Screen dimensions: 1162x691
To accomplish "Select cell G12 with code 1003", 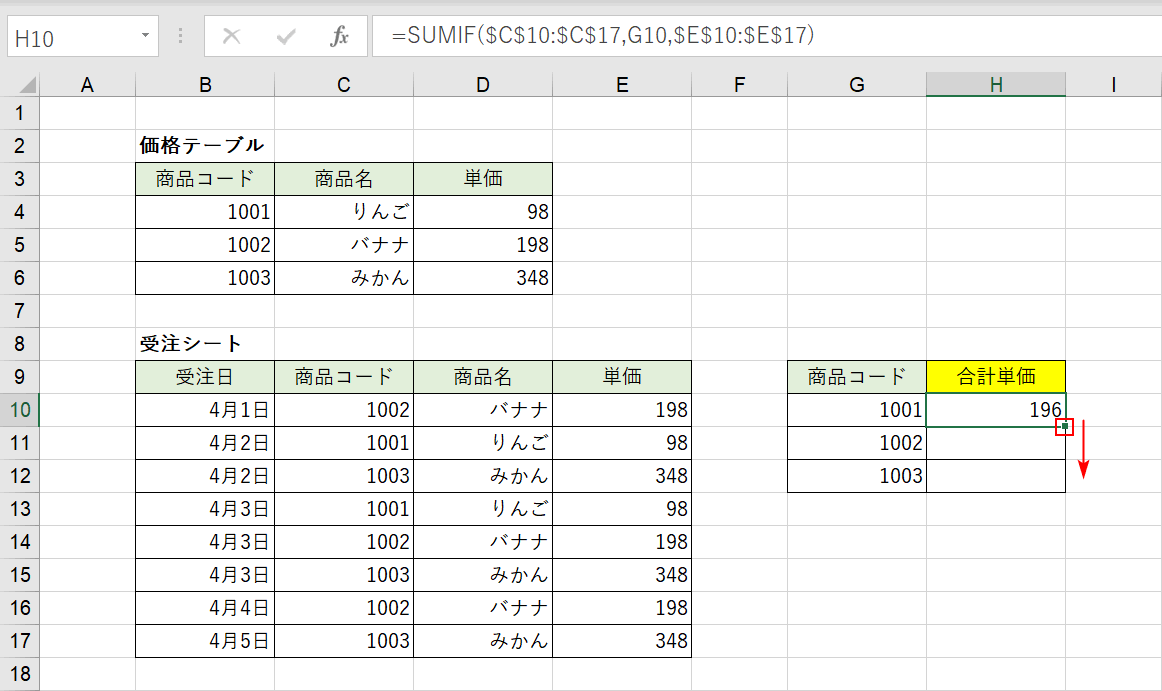I will [857, 476].
